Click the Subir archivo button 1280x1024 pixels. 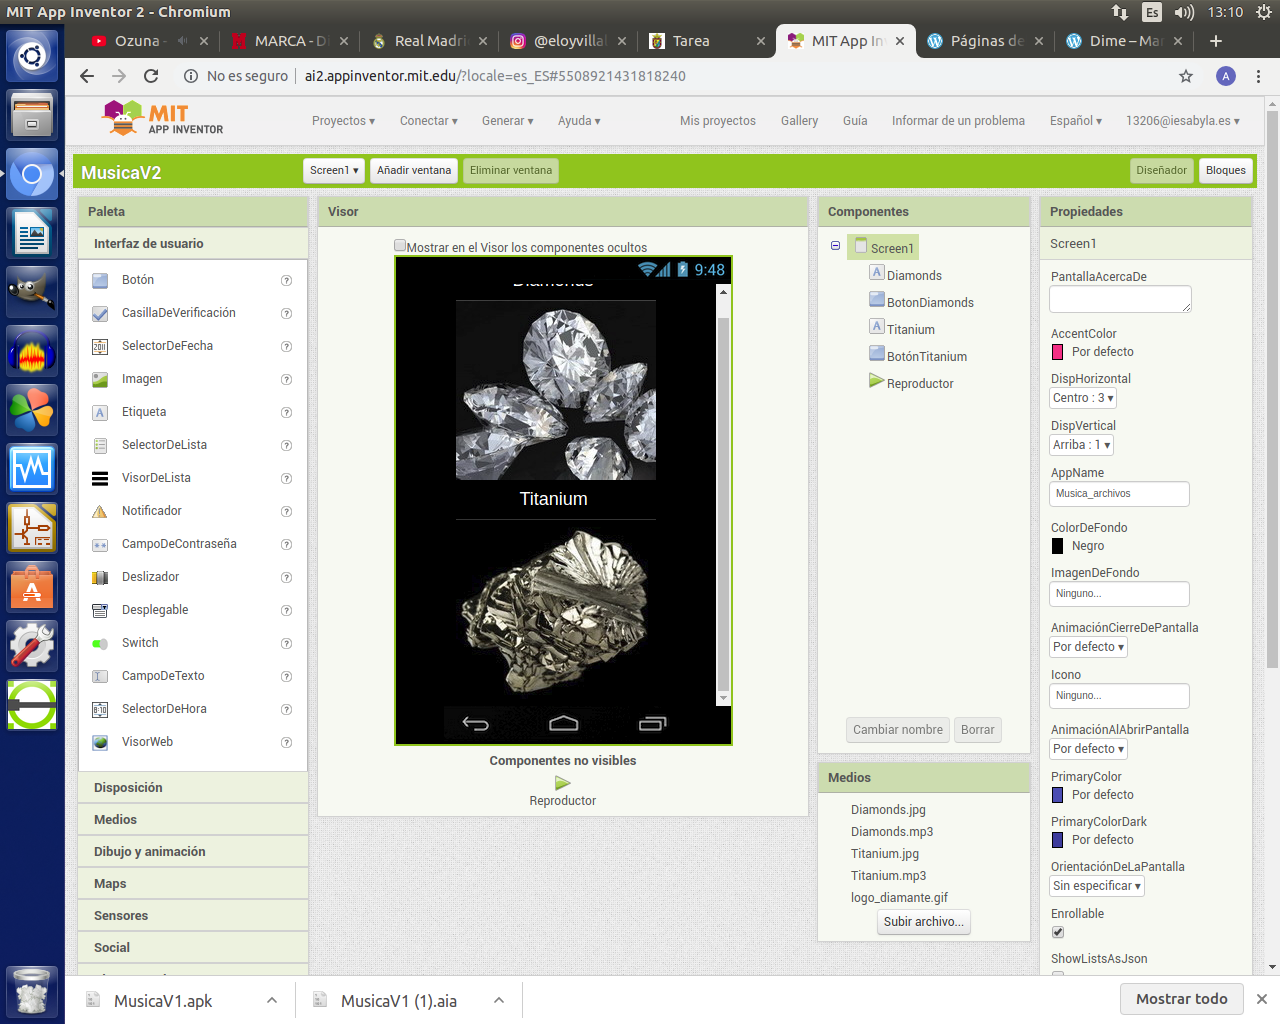coord(923,922)
